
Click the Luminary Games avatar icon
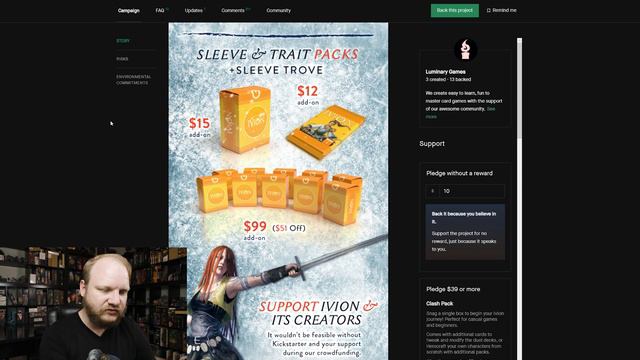tap(466, 49)
